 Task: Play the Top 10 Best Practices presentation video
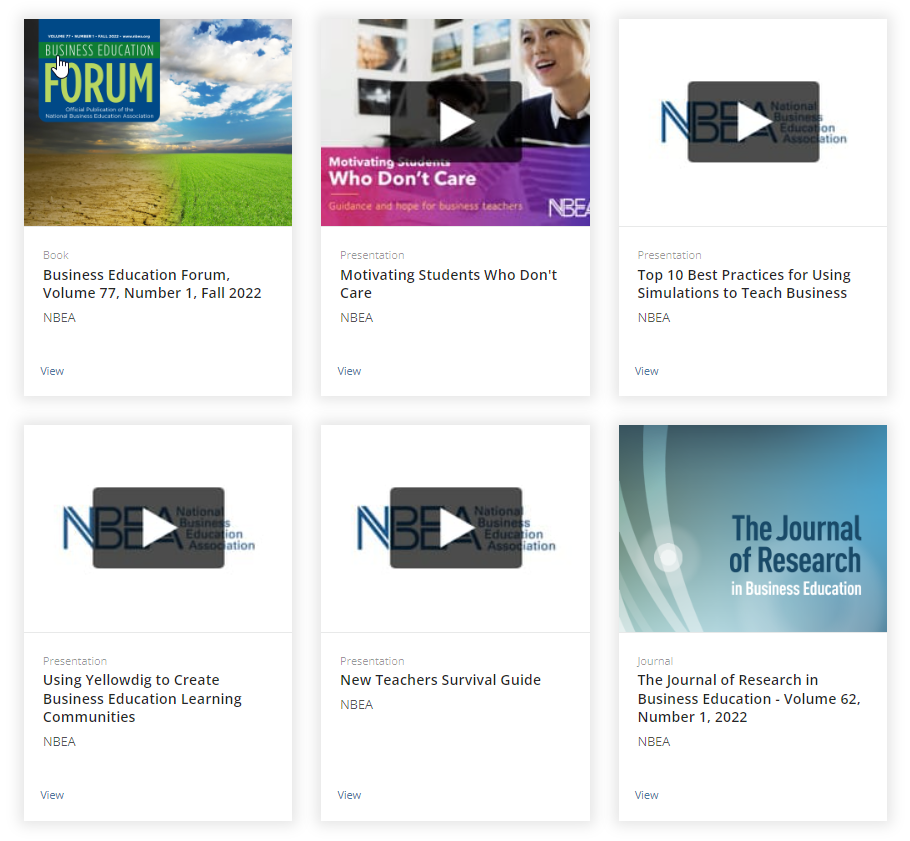point(753,122)
